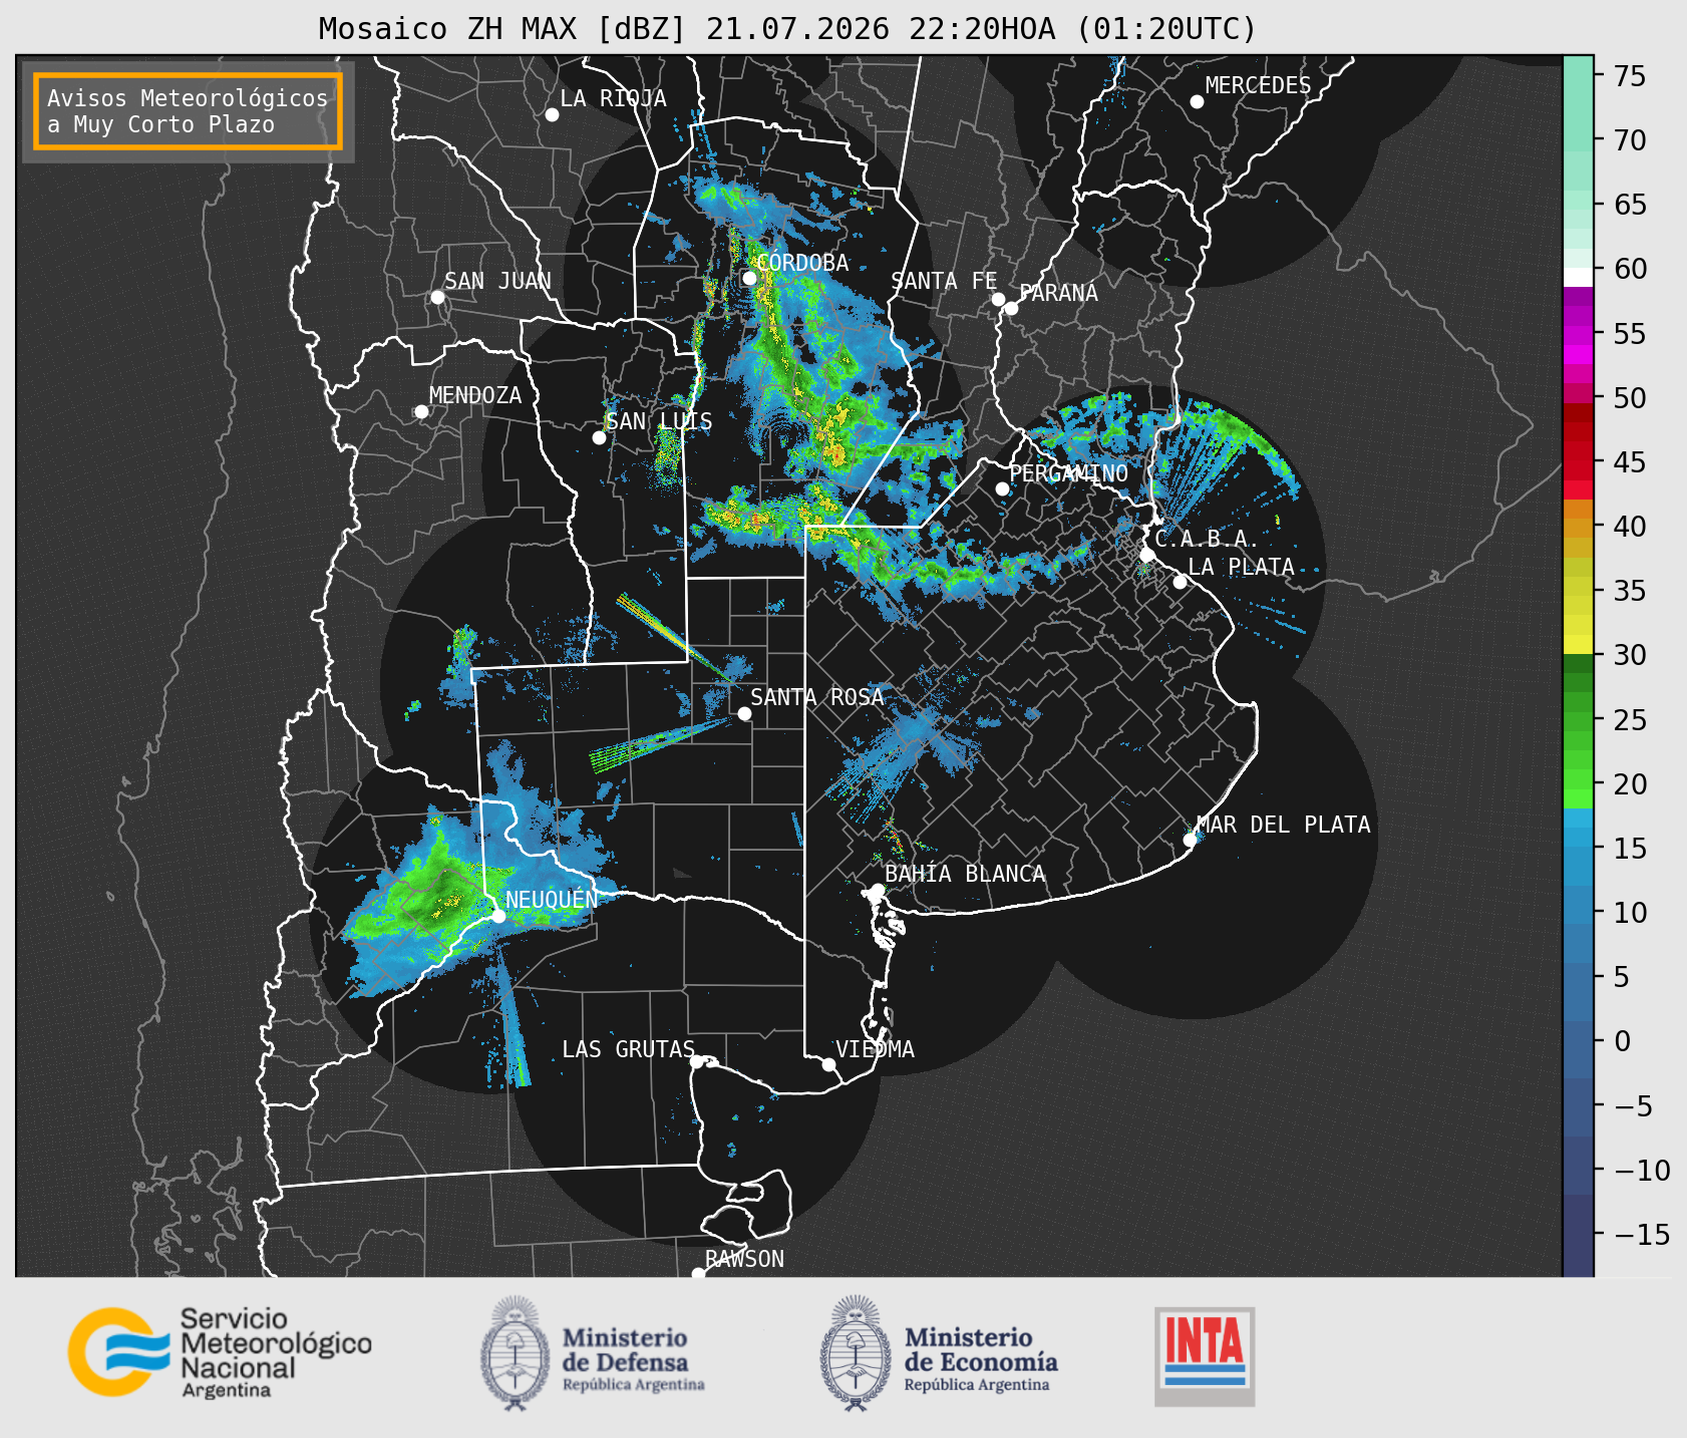This screenshot has height=1438, width=1687.
Task: Click the VIEDMA city marker dot
Action: (x=829, y=1064)
